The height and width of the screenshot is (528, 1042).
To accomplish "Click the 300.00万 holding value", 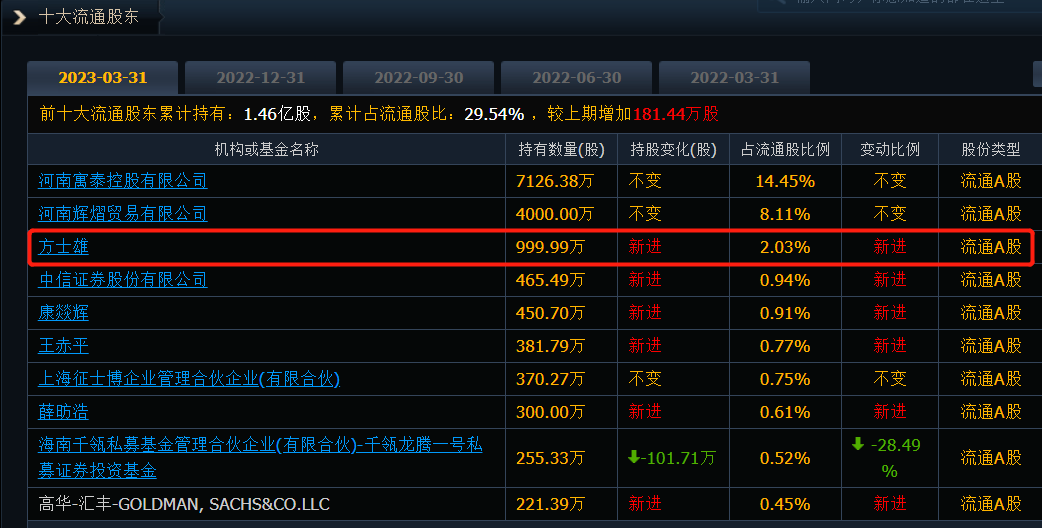I will click(550, 412).
